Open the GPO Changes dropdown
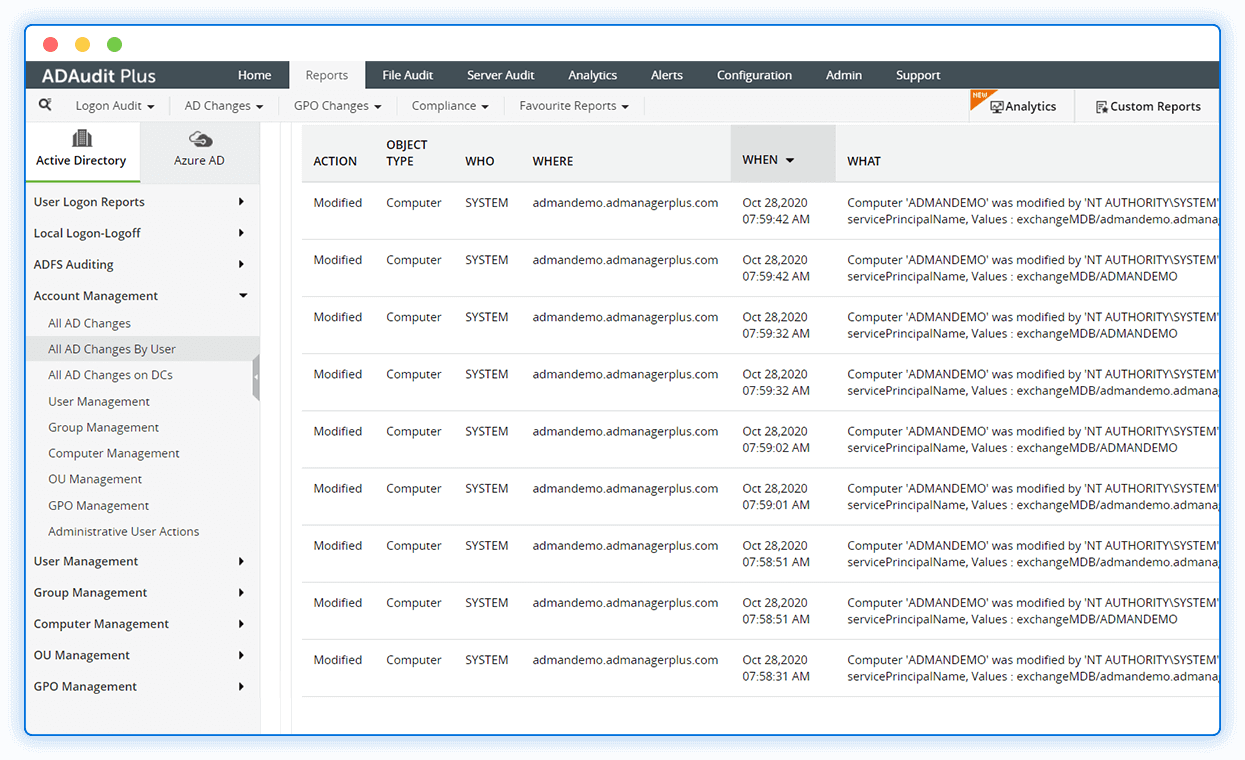 [337, 106]
